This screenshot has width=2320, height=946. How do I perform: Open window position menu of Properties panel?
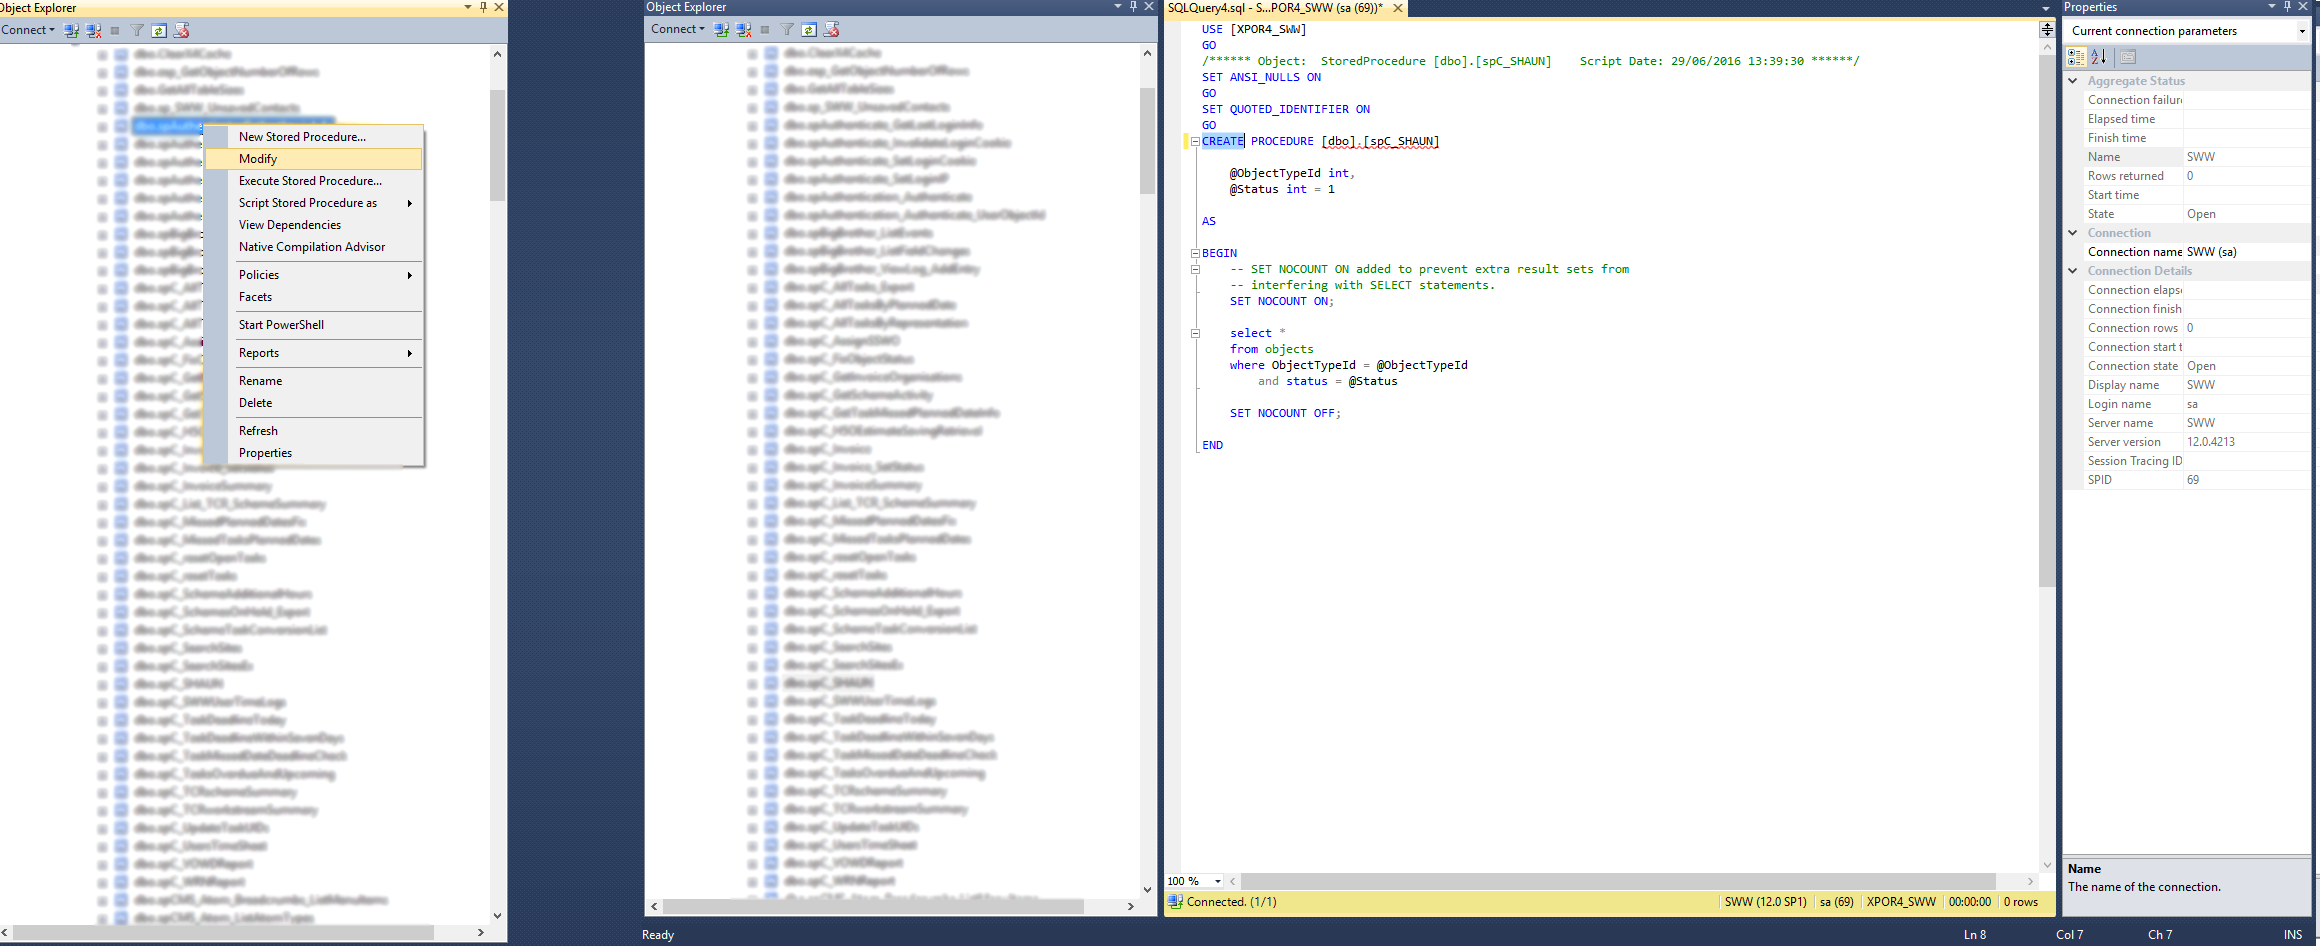[2271, 7]
